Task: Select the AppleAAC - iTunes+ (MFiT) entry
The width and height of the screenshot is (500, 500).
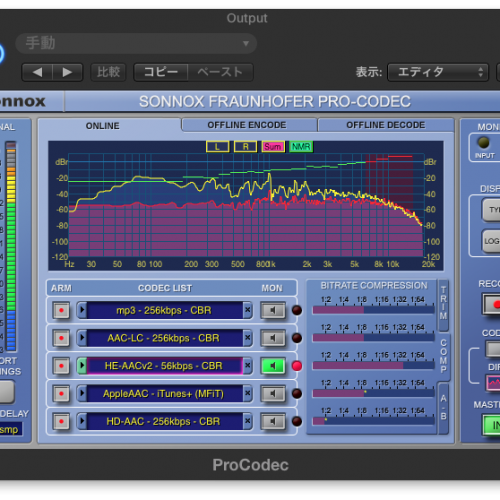Action: [x=165, y=394]
